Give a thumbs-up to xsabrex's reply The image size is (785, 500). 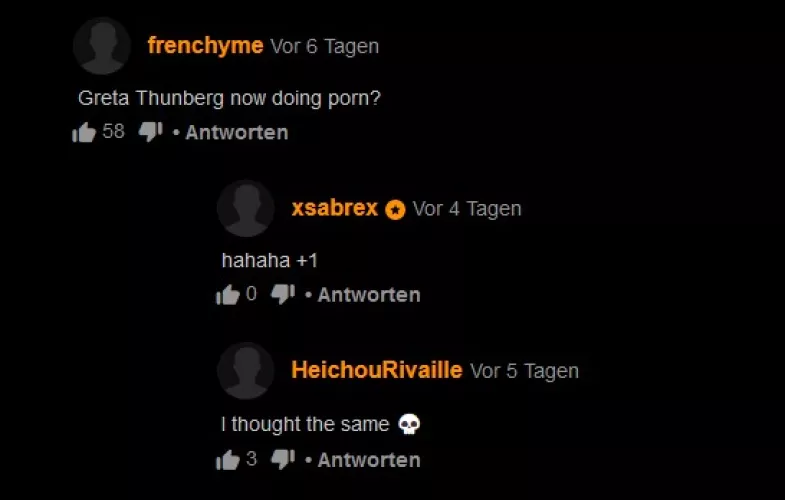click(x=228, y=294)
